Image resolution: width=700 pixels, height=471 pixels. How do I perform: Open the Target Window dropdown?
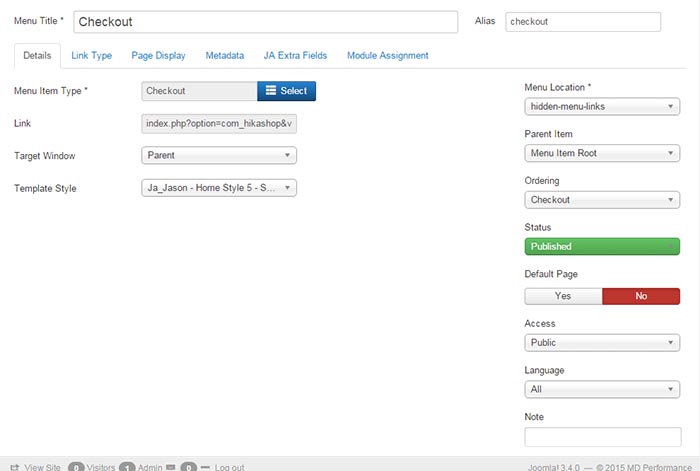(x=219, y=155)
